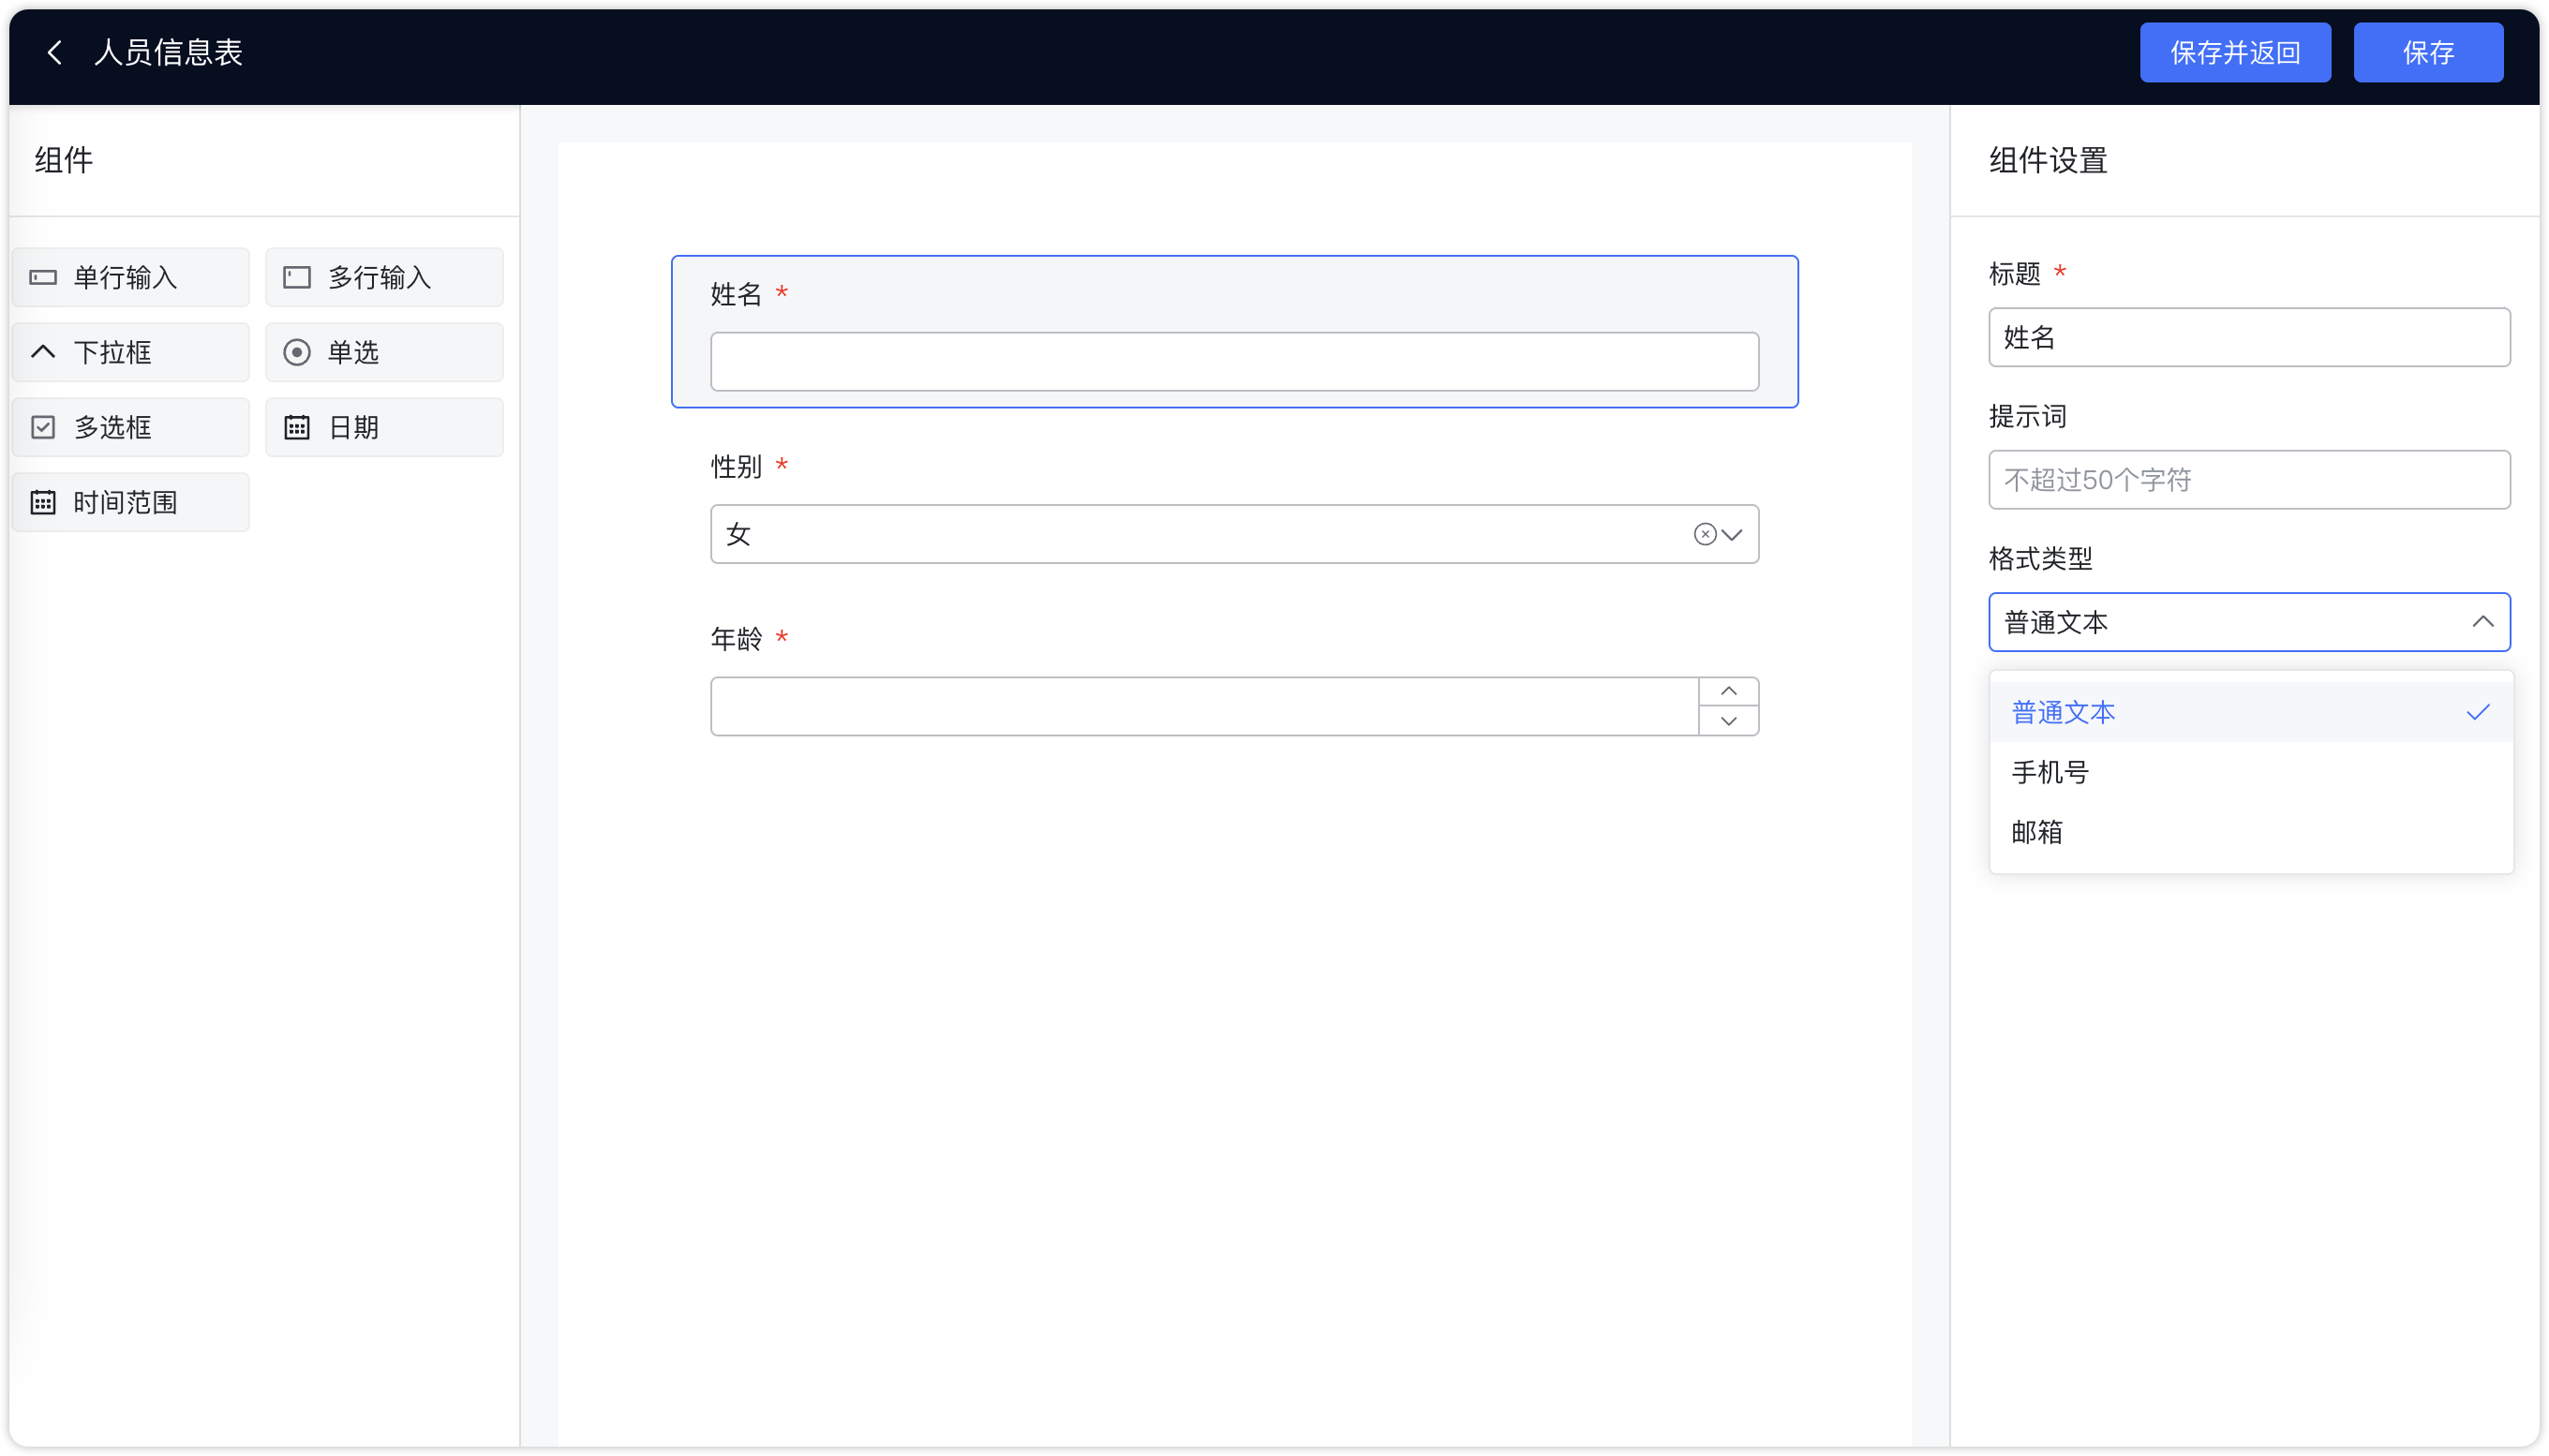Add a 单行输入 component
This screenshot has width=2549, height=1456.
131,277
